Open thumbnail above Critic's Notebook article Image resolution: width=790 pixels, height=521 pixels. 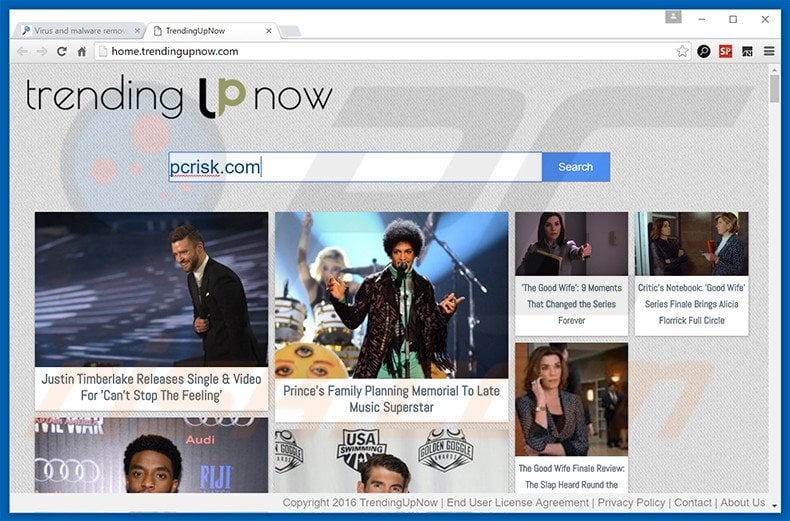pos(691,244)
